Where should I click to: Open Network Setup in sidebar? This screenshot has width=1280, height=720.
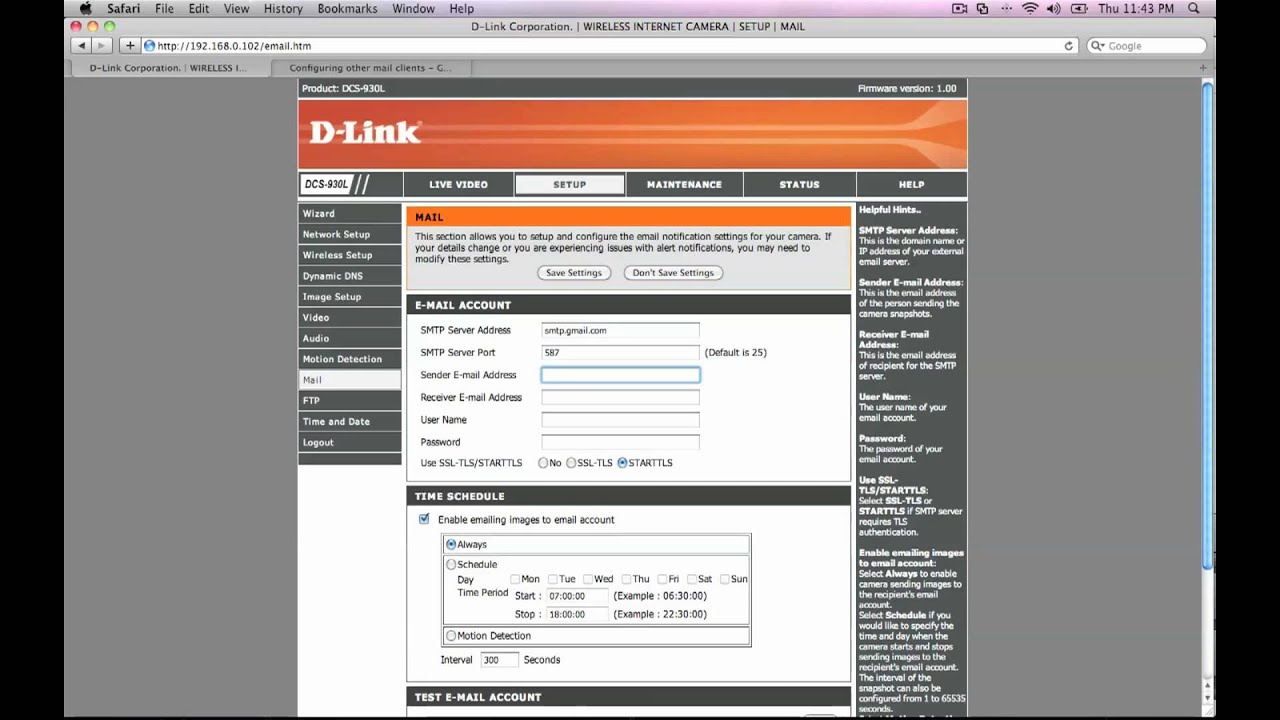pos(349,234)
